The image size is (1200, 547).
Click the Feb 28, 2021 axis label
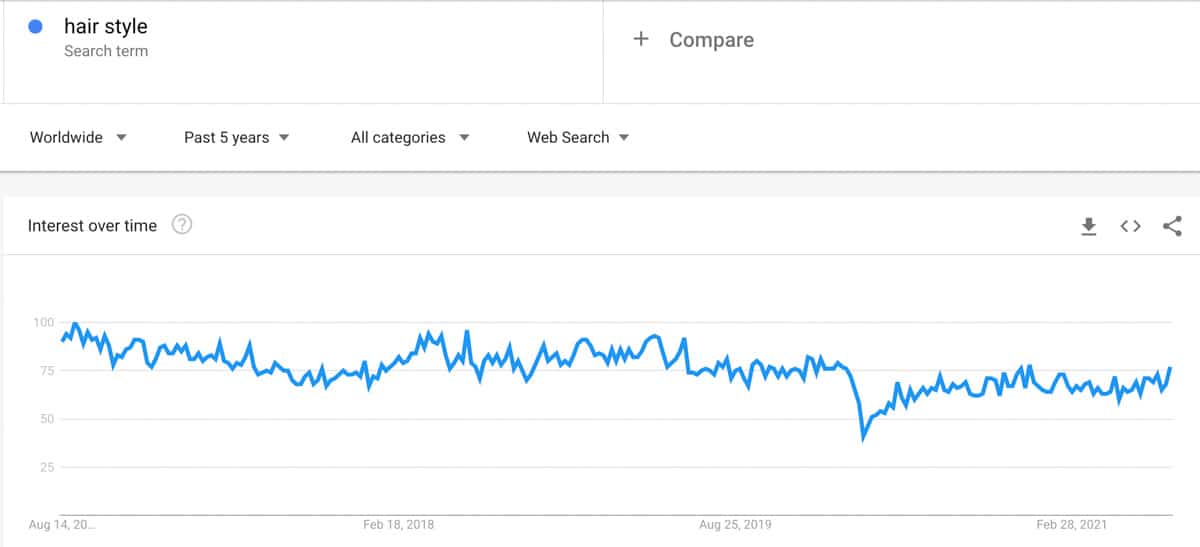click(1072, 524)
